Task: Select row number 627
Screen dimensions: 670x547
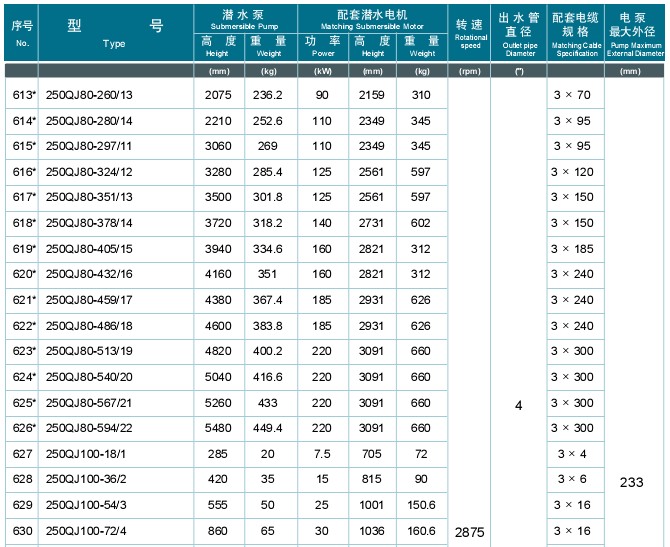Action: tap(21, 453)
